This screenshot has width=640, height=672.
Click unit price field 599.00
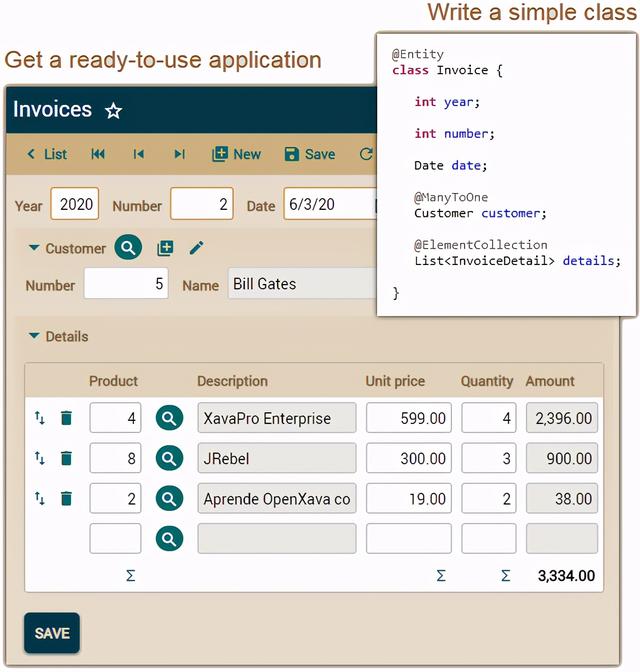[x=409, y=418]
